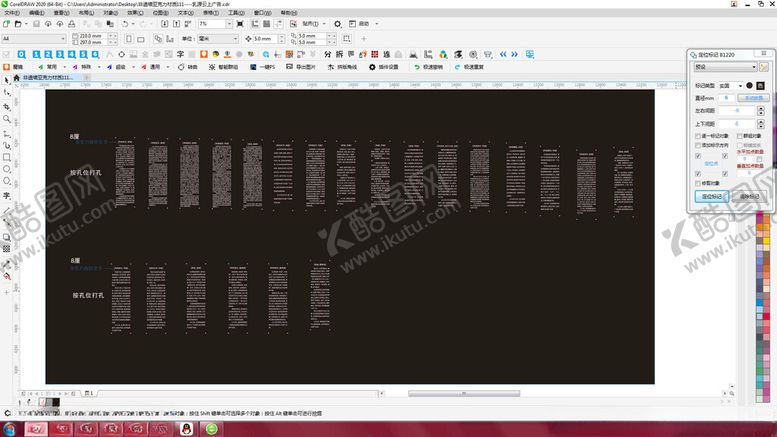777x437 pixels.
Task: Select the Crop tool in the toolbox
Action: point(6,107)
